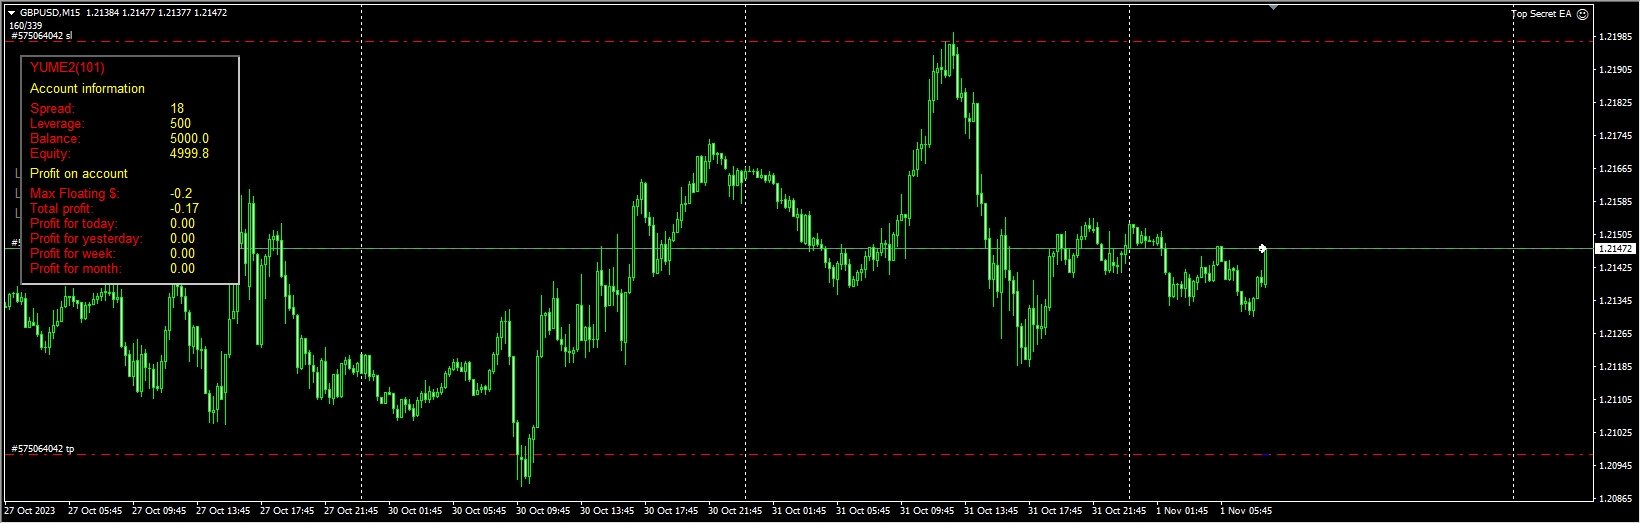Click the 1.20865 price scale label
Viewport: 1641px width, 524px height.
(x=1616, y=498)
